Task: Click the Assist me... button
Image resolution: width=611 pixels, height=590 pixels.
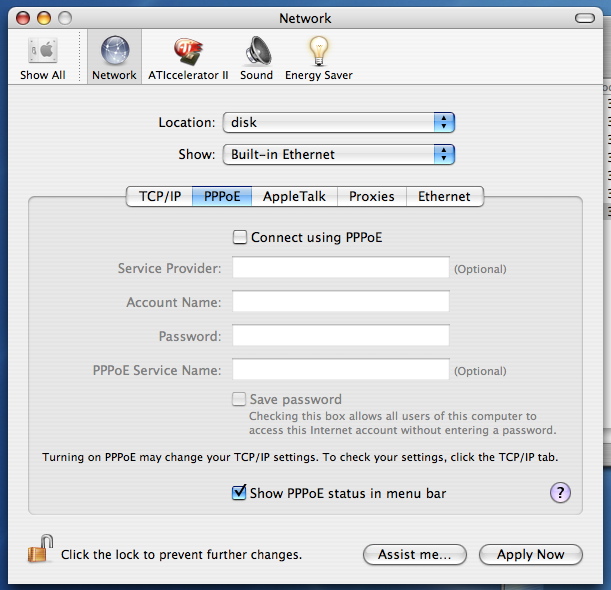Action: [x=415, y=554]
